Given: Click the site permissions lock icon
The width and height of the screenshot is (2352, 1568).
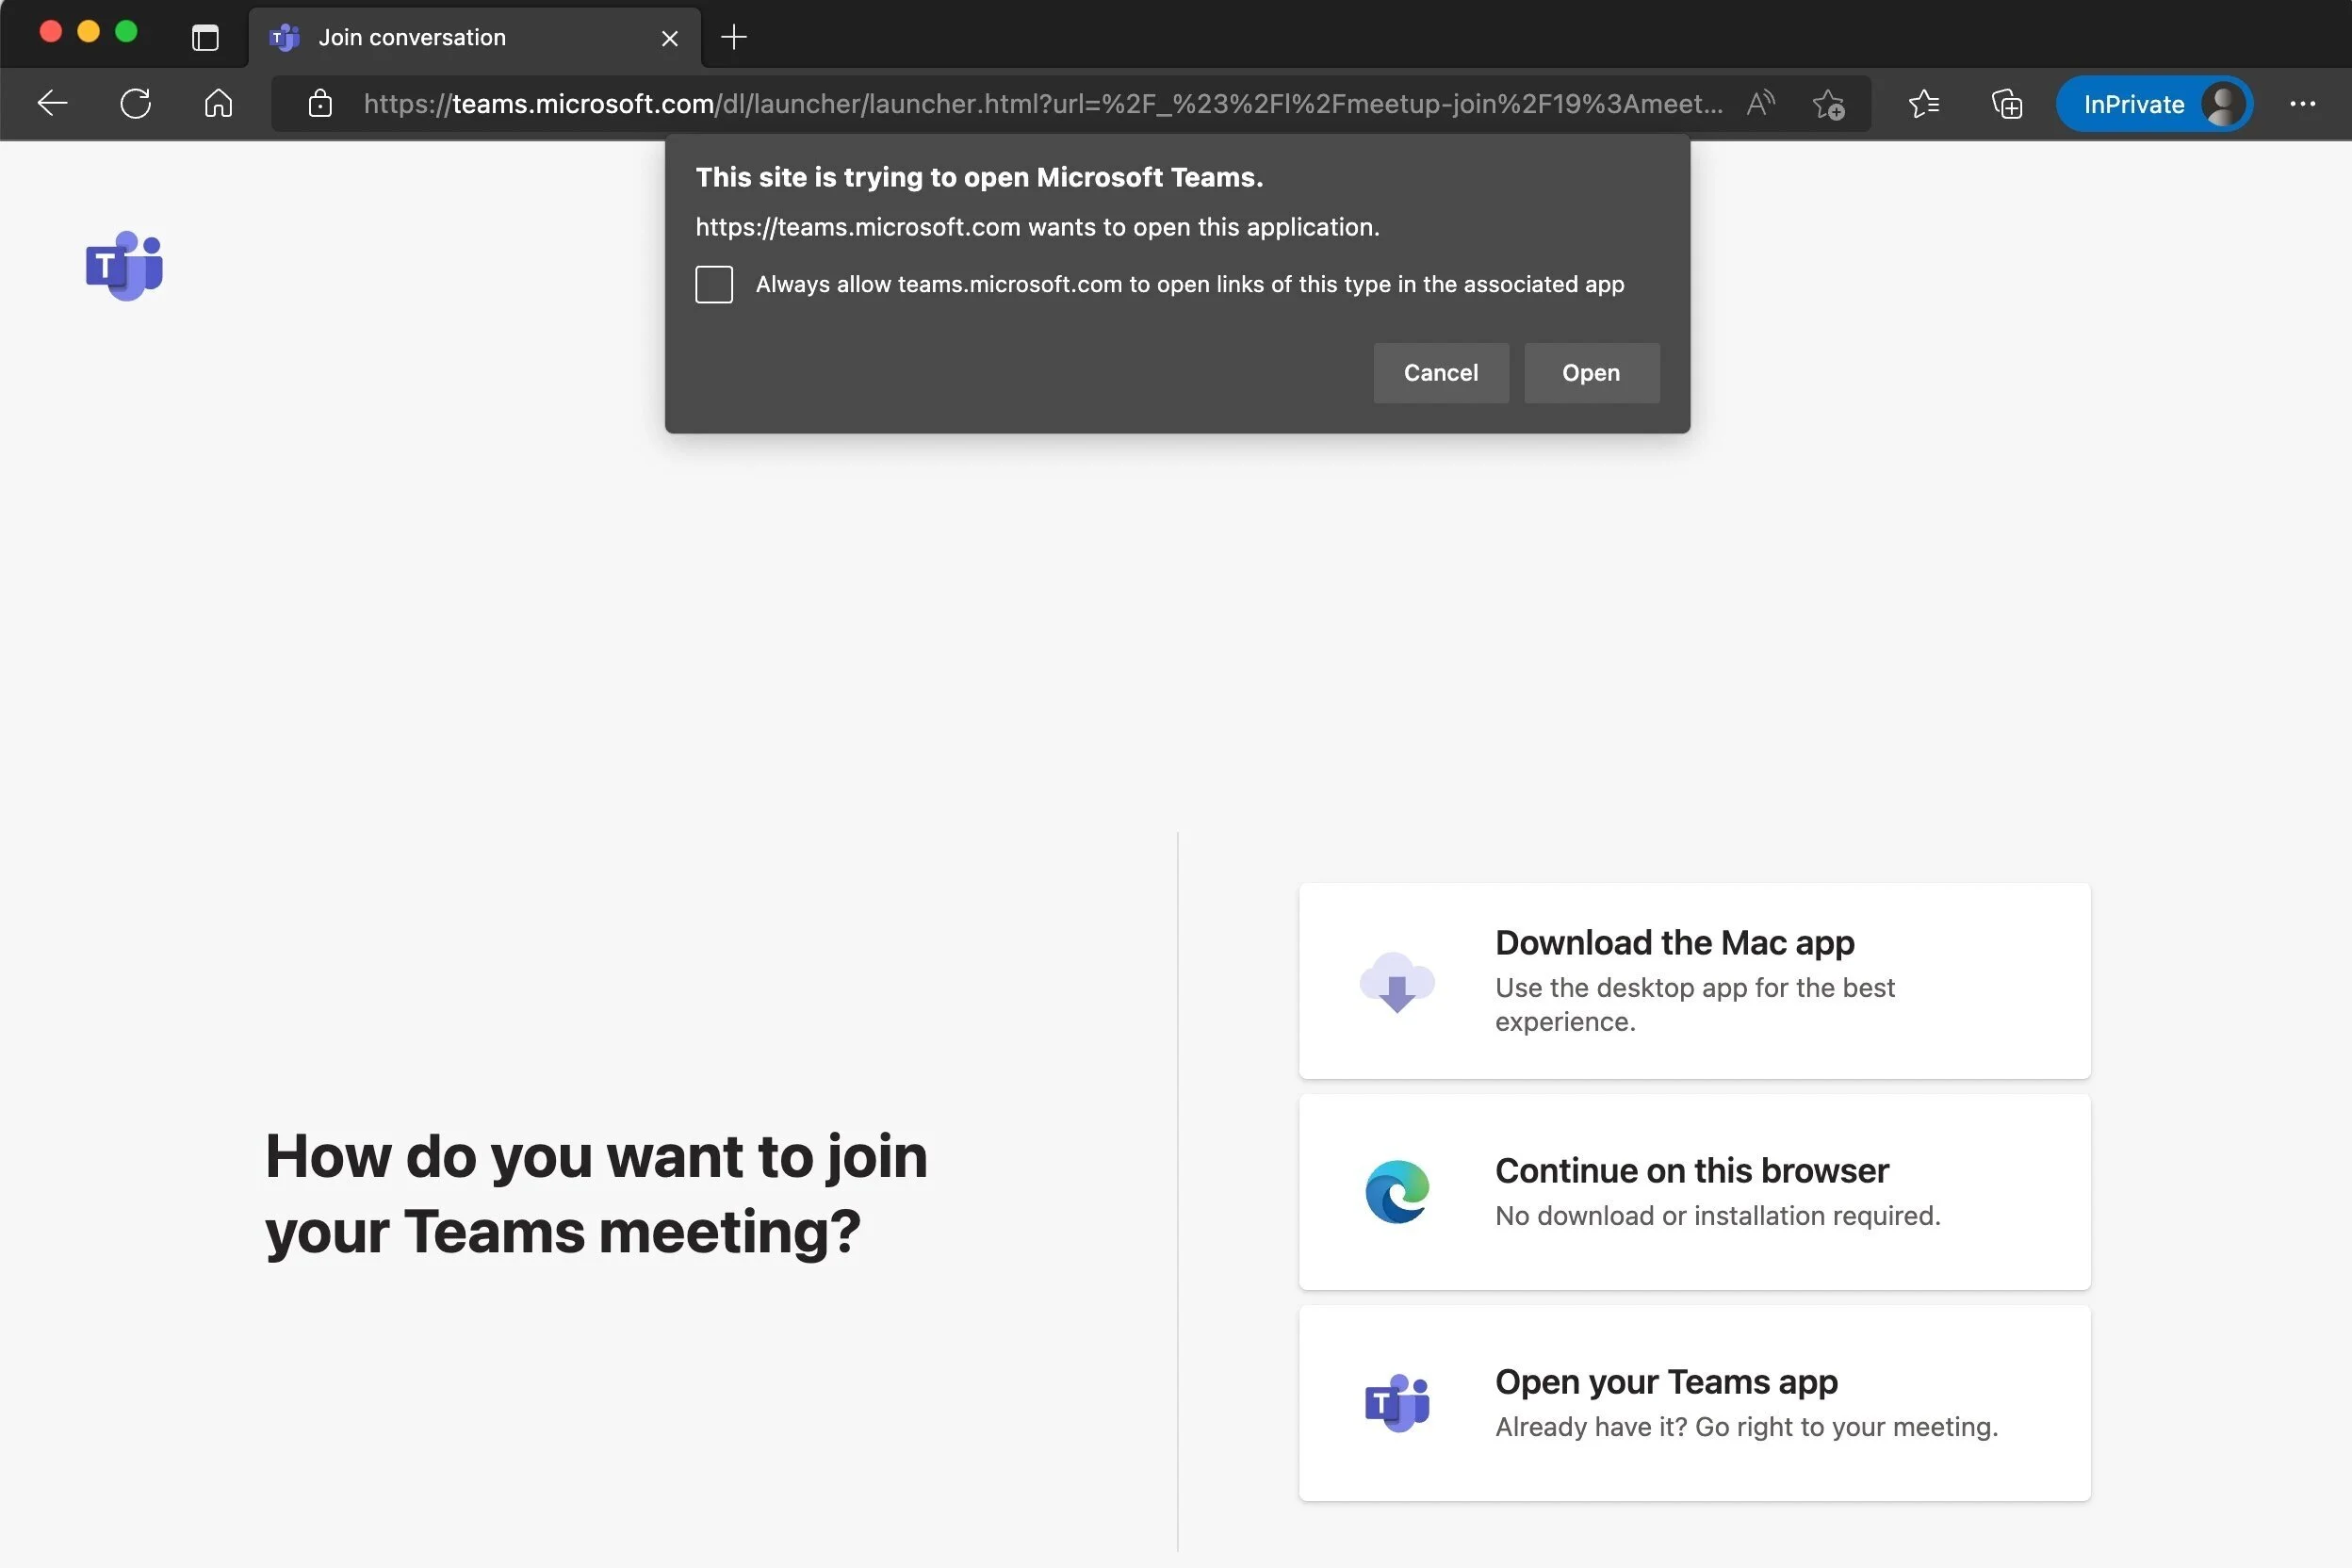Looking at the screenshot, I should 320,103.
